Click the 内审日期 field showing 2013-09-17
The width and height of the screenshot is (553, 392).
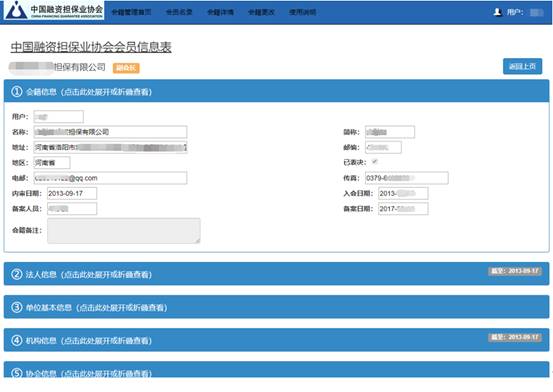[72, 193]
